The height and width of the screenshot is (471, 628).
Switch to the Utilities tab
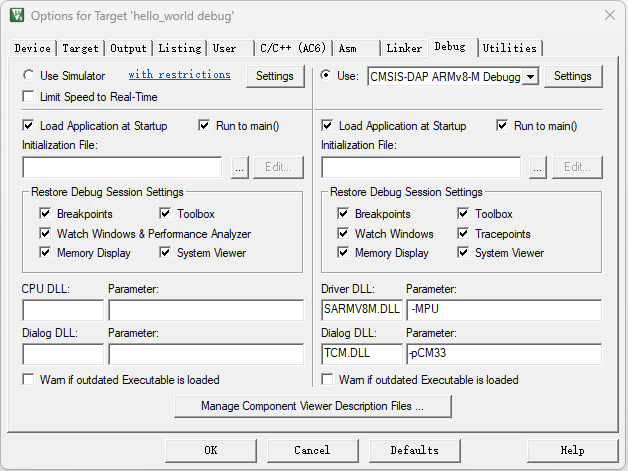(x=510, y=48)
